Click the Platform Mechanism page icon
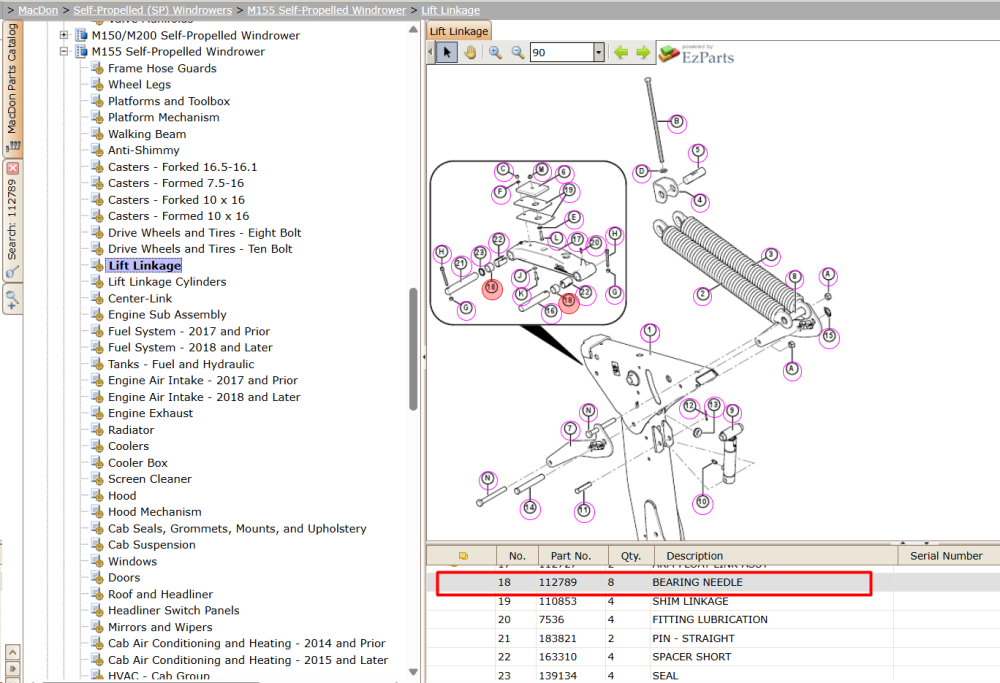Image resolution: width=1000 pixels, height=683 pixels. (97, 117)
